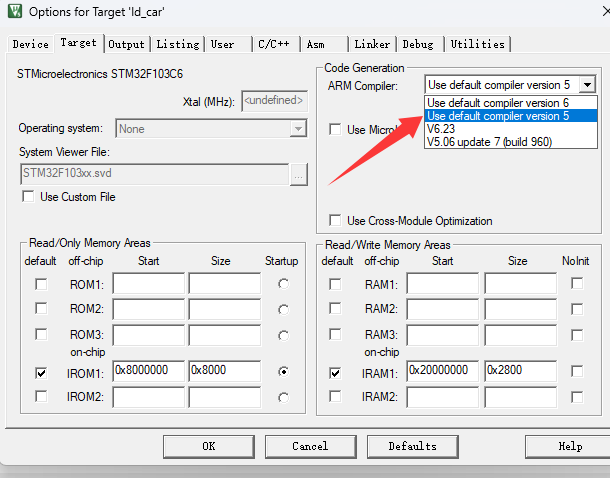Image resolution: width=610 pixels, height=478 pixels.
Task: Click RAM1 Start address field
Action: pos(443,283)
